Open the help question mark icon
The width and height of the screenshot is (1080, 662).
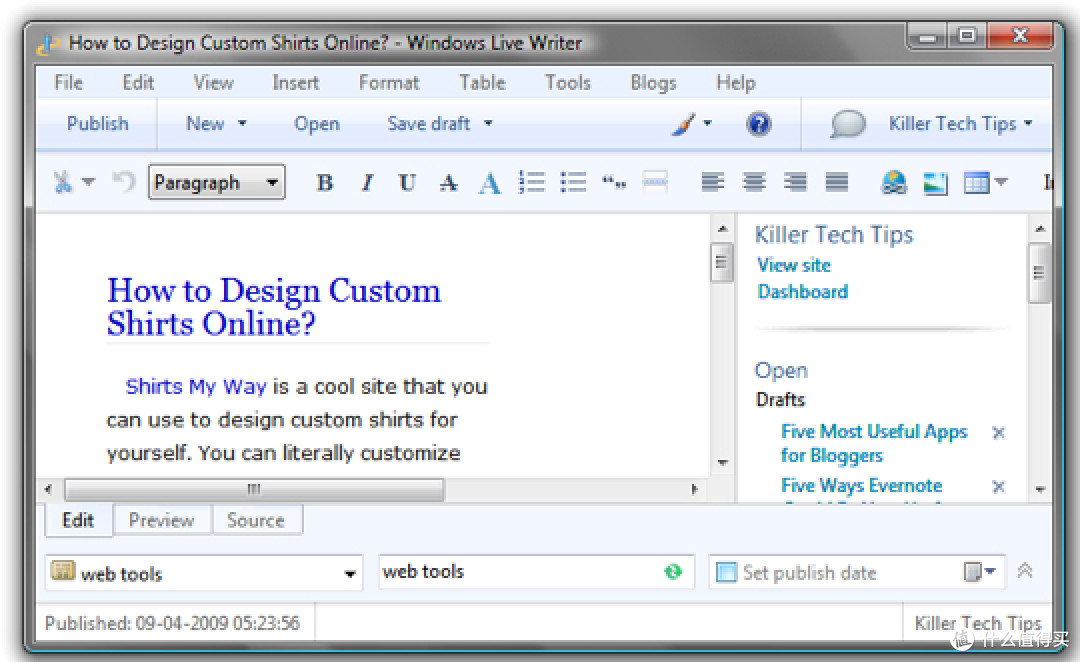[x=758, y=124]
